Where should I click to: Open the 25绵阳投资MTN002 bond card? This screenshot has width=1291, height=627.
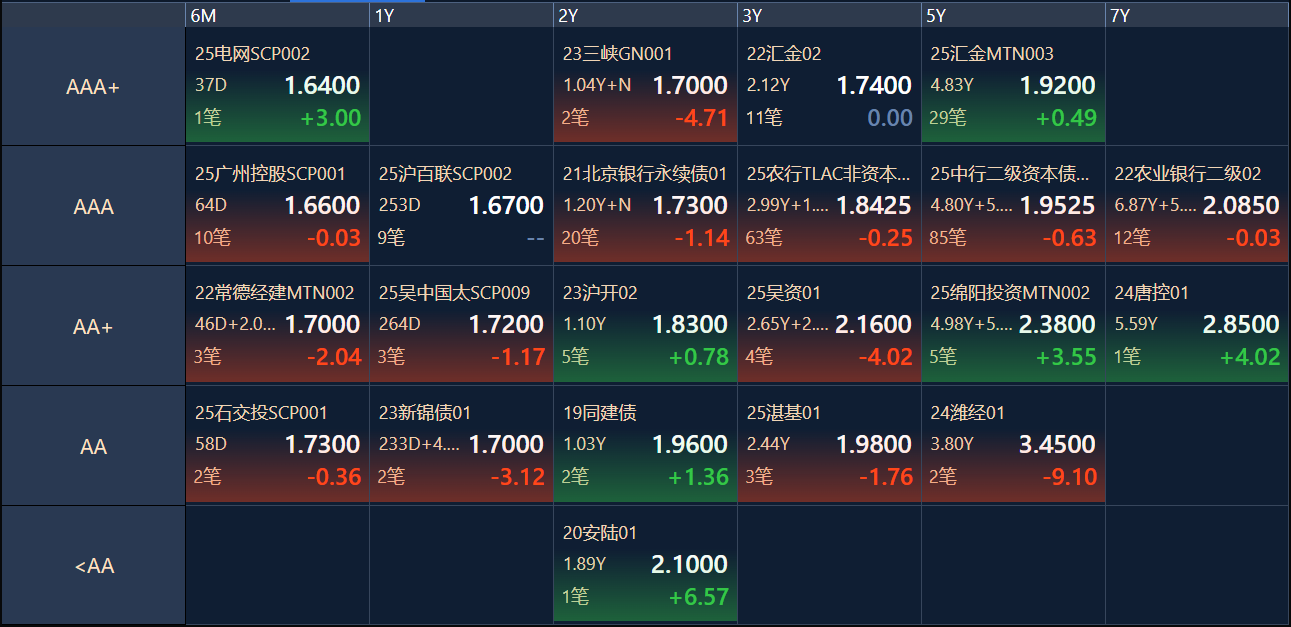pyautogui.click(x=1013, y=326)
